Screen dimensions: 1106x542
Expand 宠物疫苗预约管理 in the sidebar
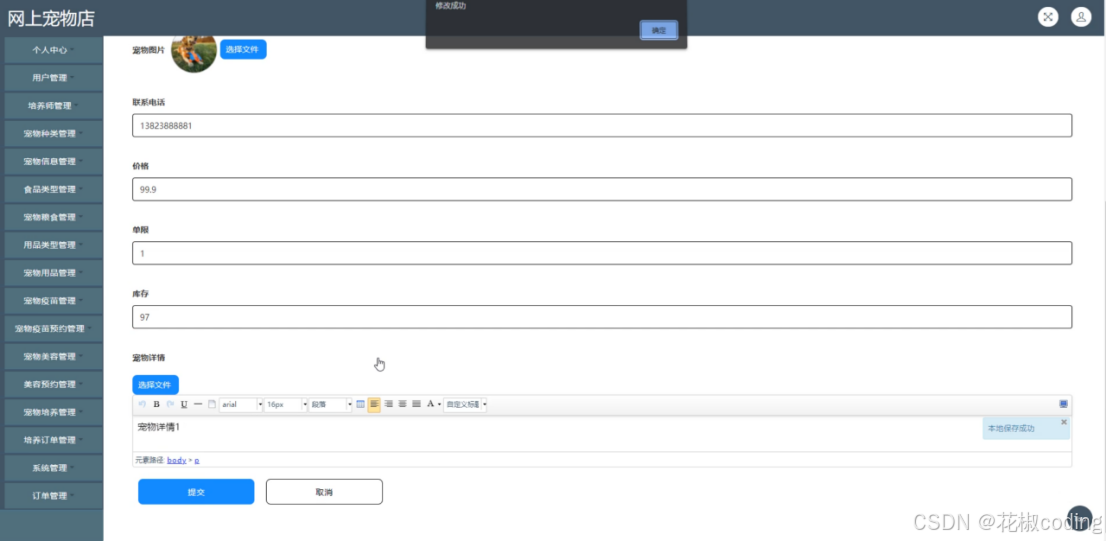[x=54, y=329]
